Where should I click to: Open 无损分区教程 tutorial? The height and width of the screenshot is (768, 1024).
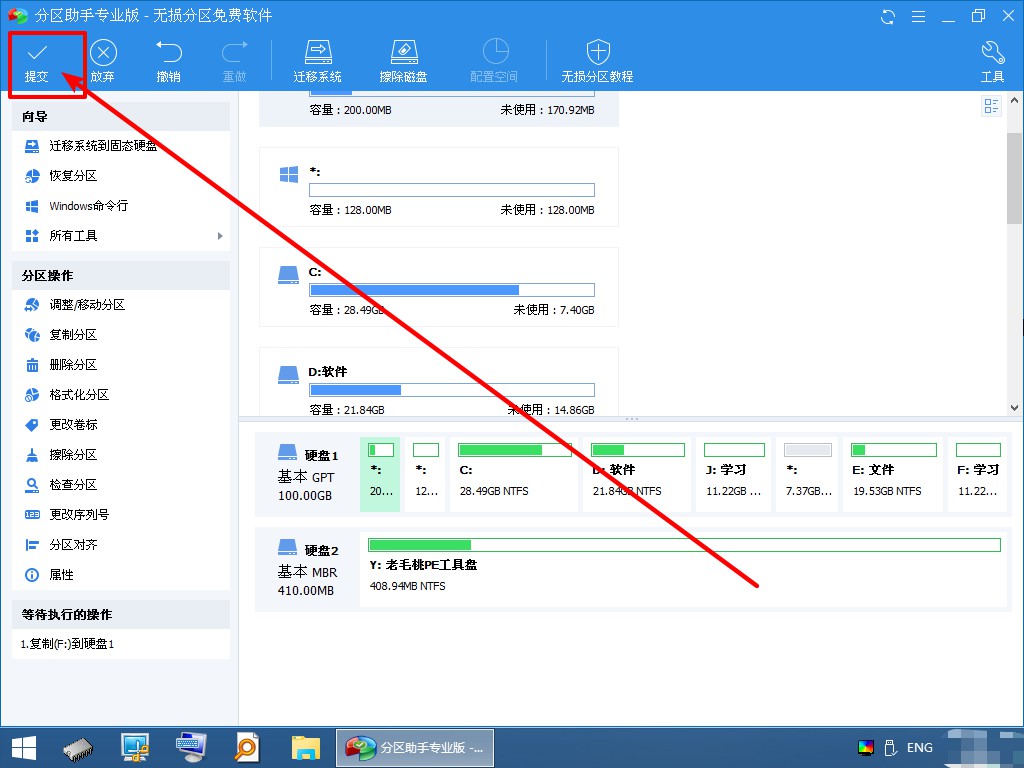coord(598,63)
